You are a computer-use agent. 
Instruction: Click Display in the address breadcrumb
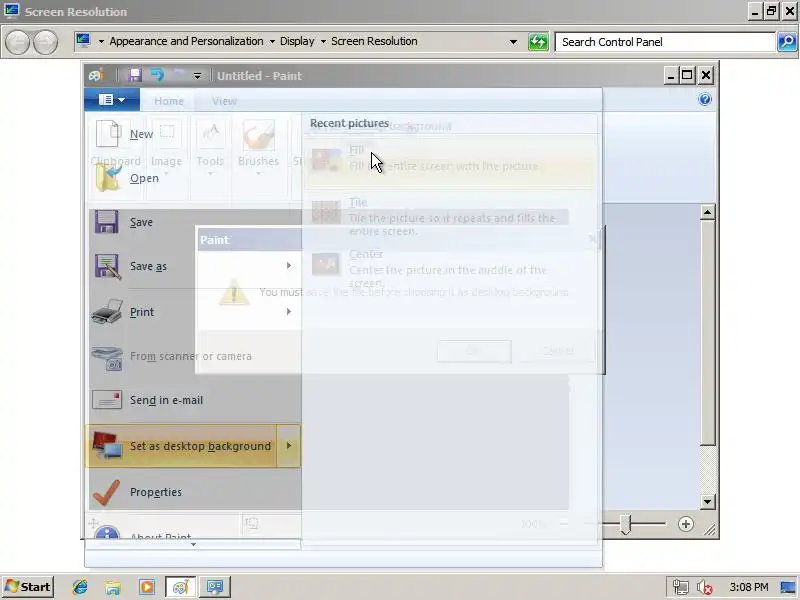coord(297,41)
